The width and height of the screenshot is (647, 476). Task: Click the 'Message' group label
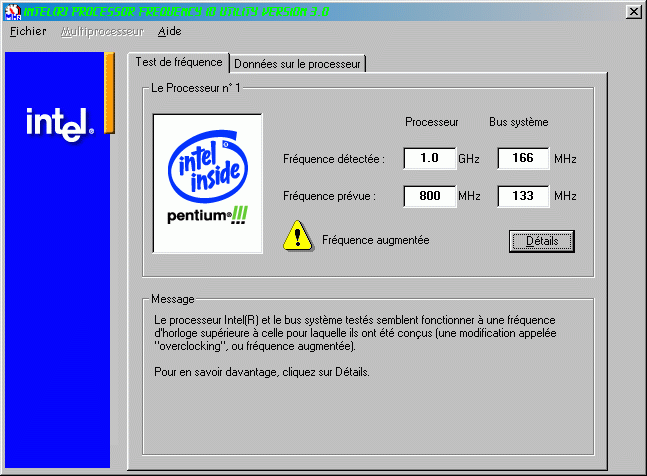pos(172,299)
